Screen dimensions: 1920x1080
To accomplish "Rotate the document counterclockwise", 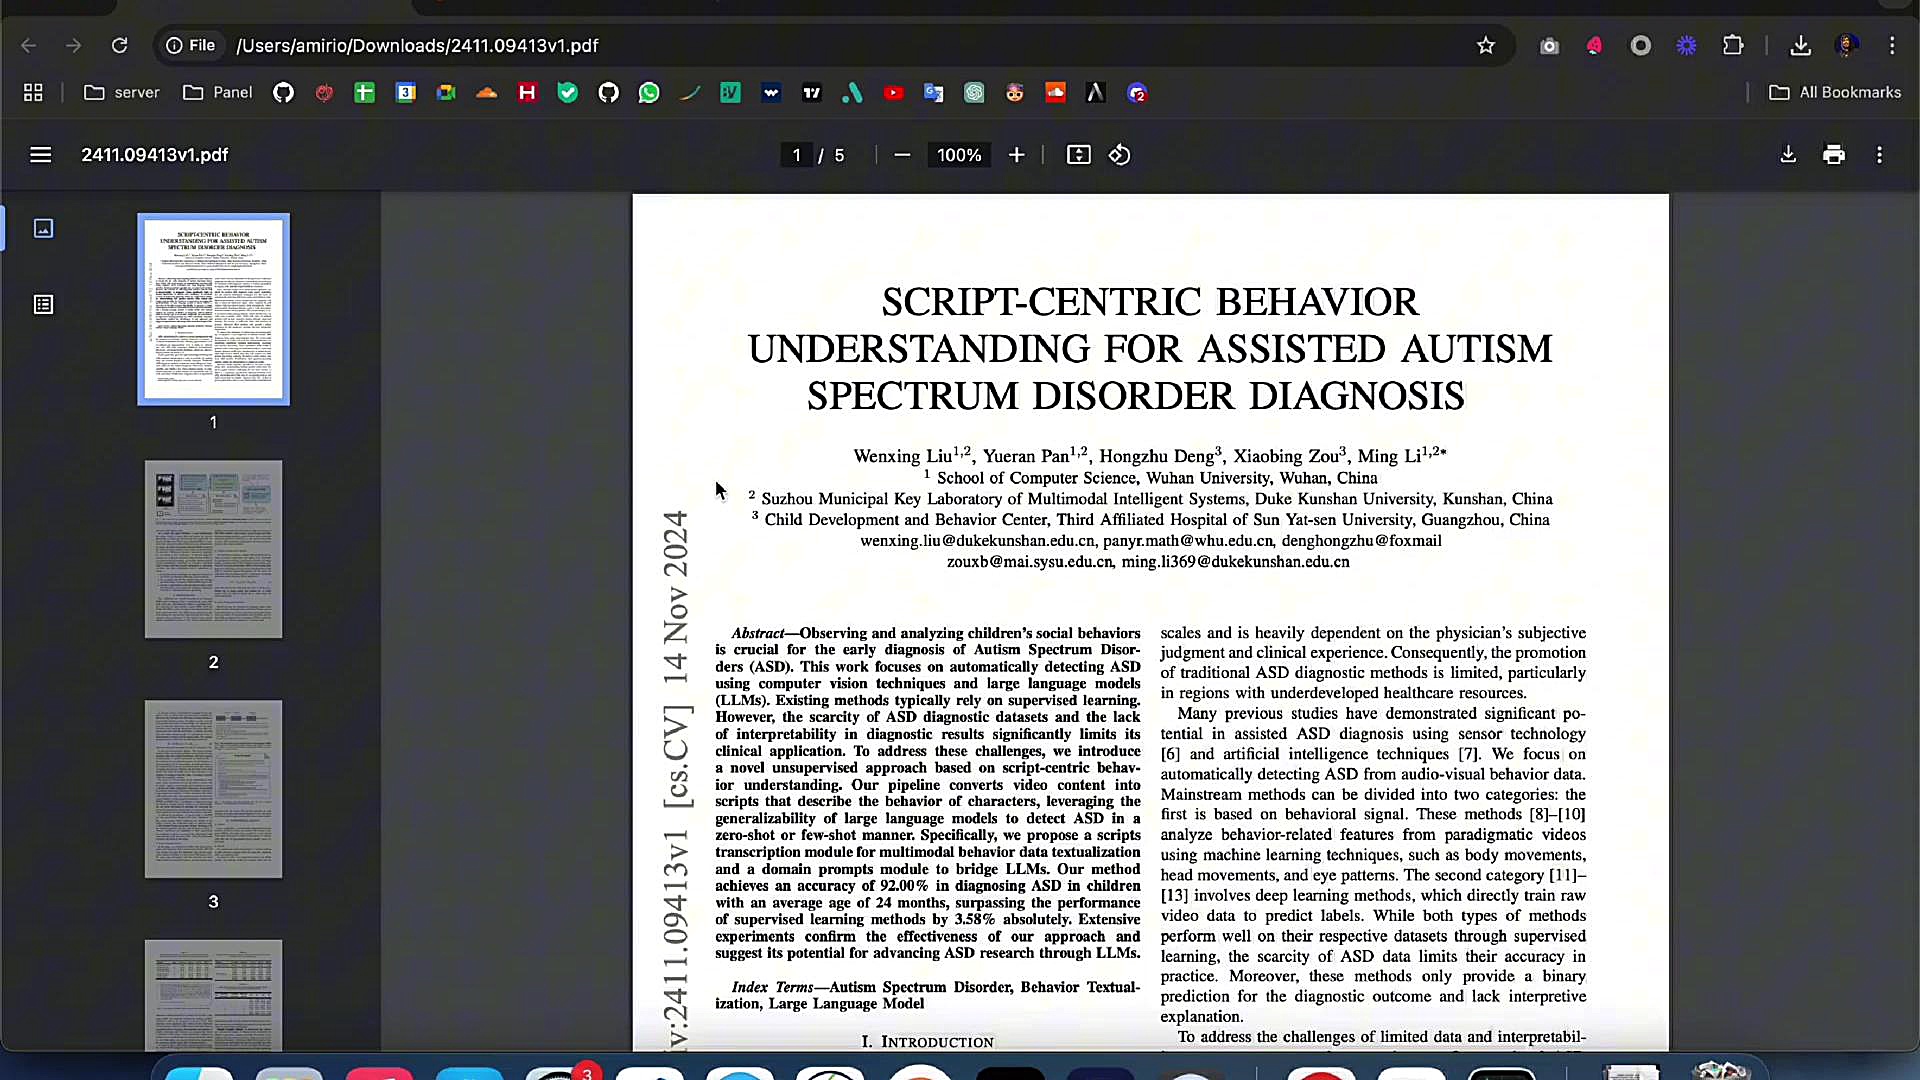I will pos(1120,155).
